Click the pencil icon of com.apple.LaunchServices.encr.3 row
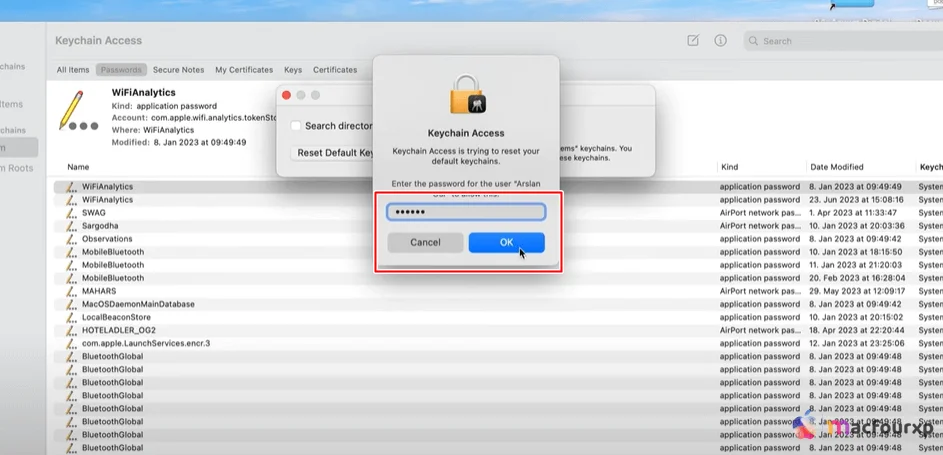Image resolution: width=943 pixels, height=455 pixels. (72, 343)
